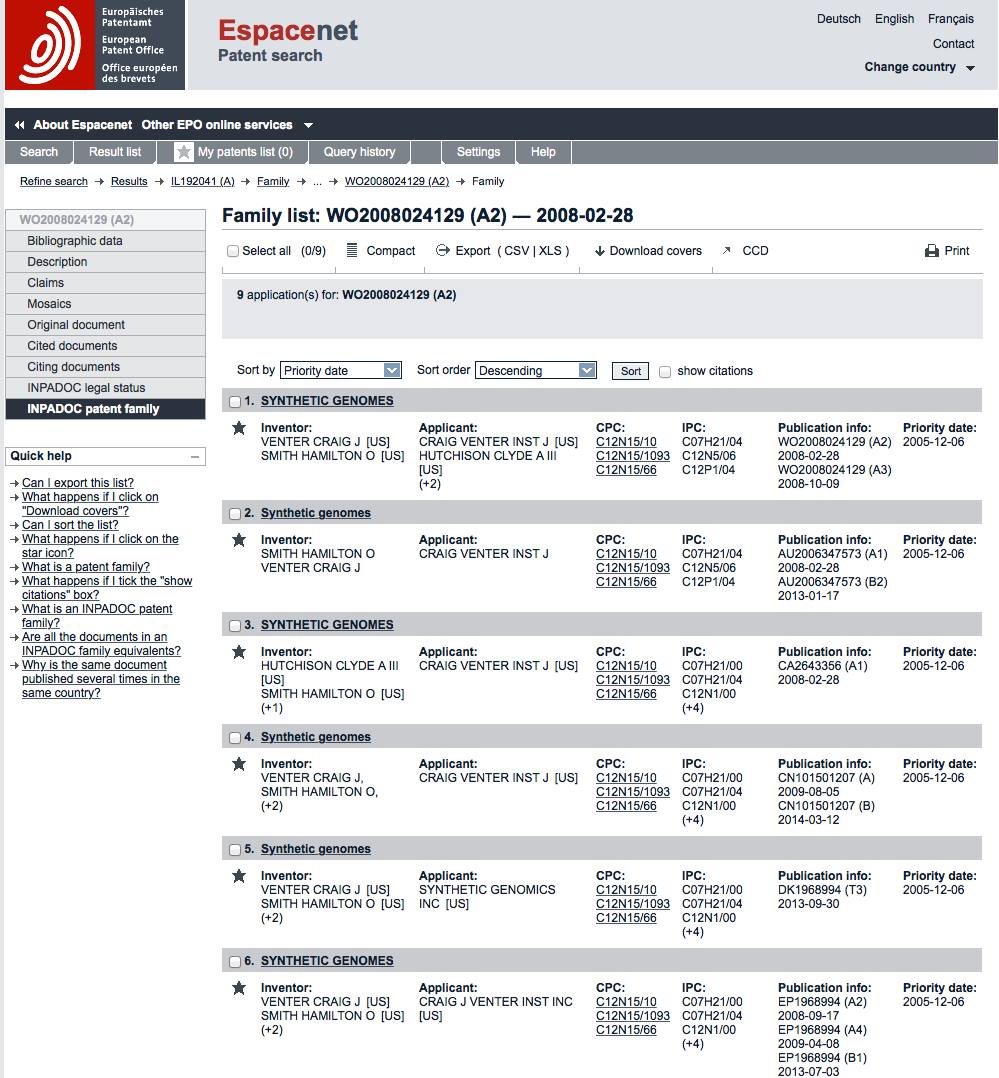Check result 1 SYNTHETIC GENOMES checkbox
Screen dimensions: 999x1078
(235, 402)
